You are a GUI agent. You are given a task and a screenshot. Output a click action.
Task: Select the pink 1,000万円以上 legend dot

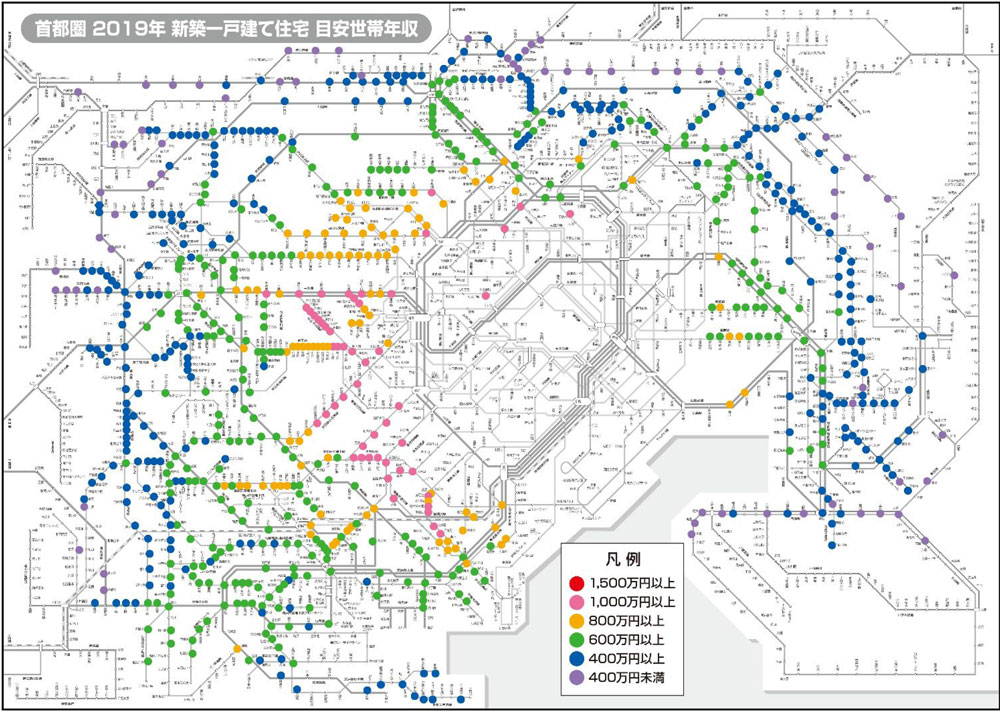[x=574, y=603]
